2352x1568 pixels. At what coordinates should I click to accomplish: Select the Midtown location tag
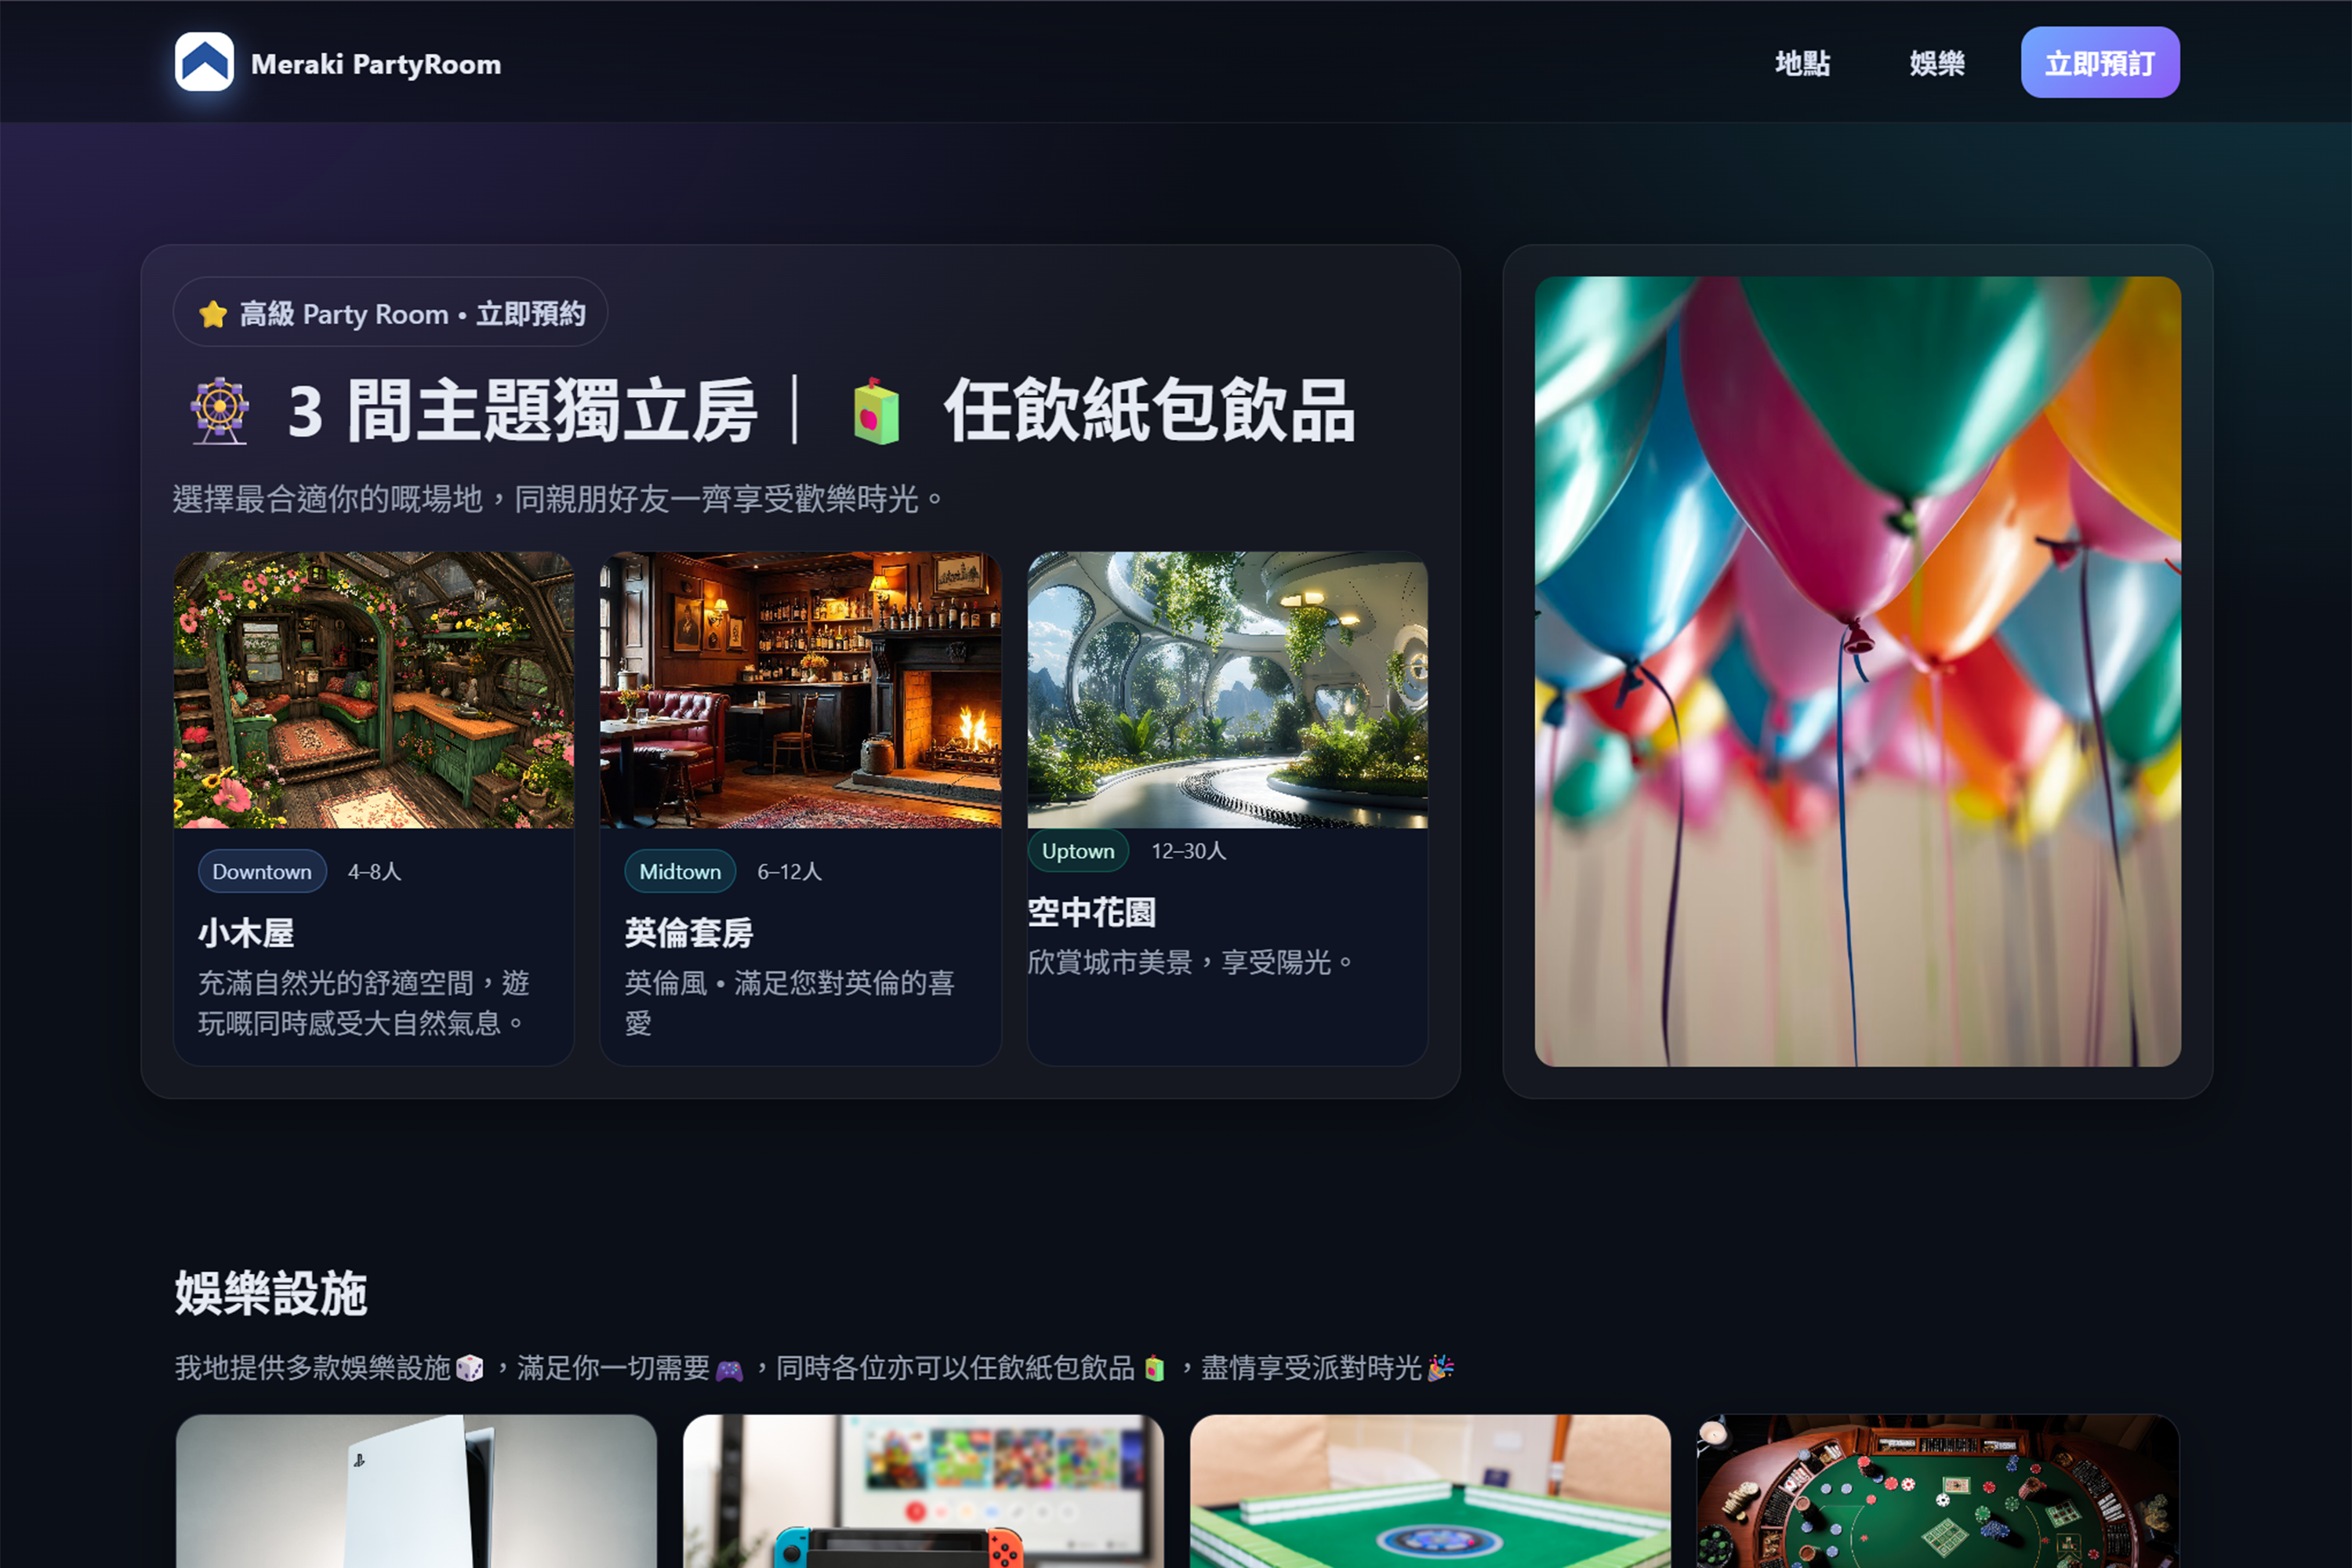point(680,871)
